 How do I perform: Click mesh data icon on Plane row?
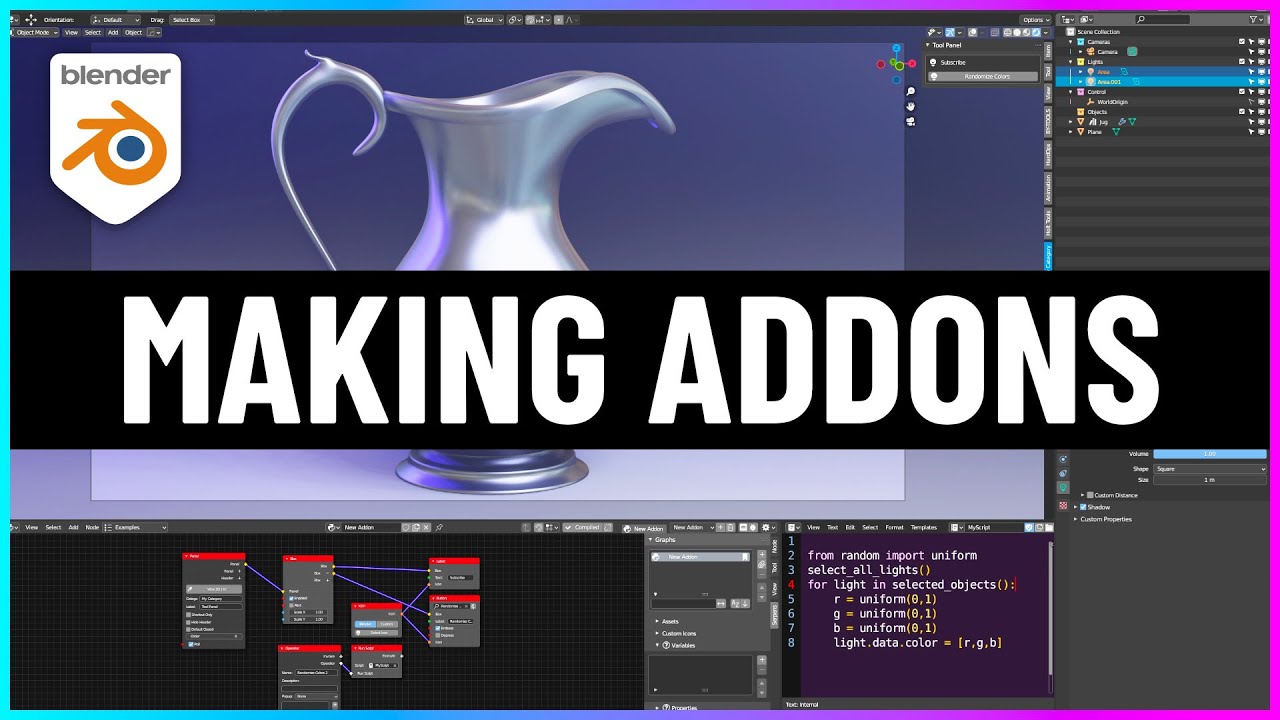coord(1116,132)
